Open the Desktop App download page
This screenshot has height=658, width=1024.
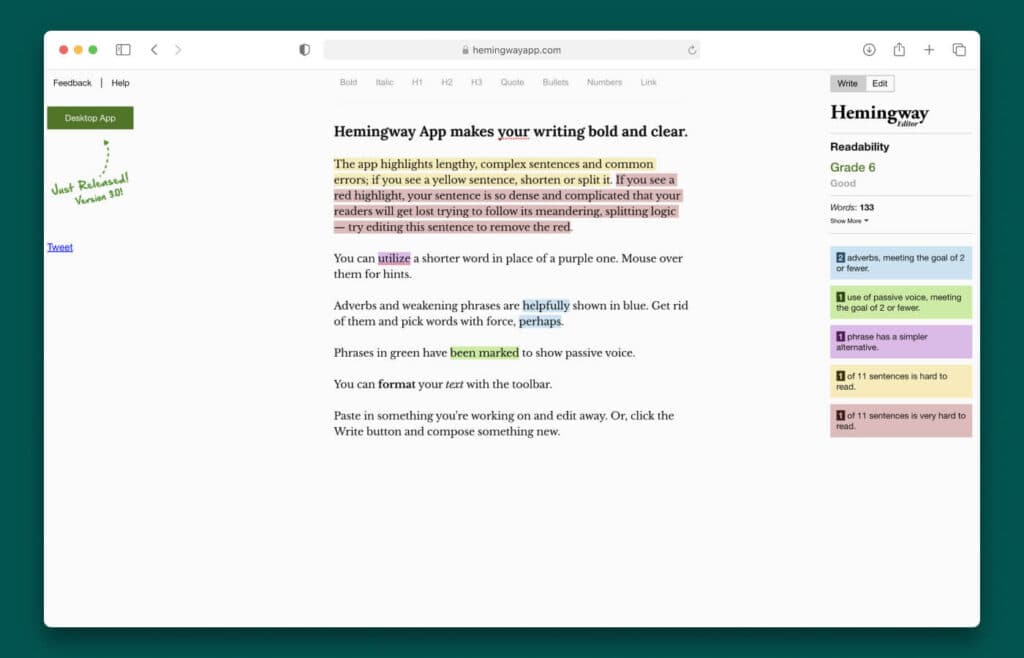(x=90, y=117)
